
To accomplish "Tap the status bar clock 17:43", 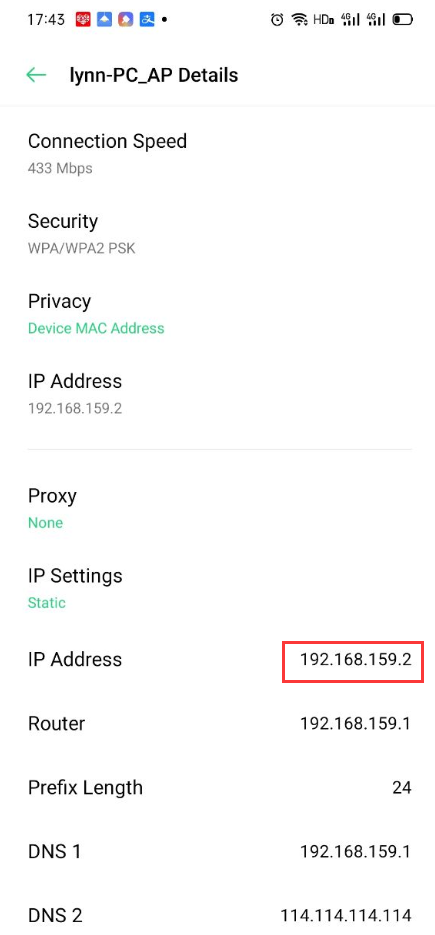I will coord(46,20).
